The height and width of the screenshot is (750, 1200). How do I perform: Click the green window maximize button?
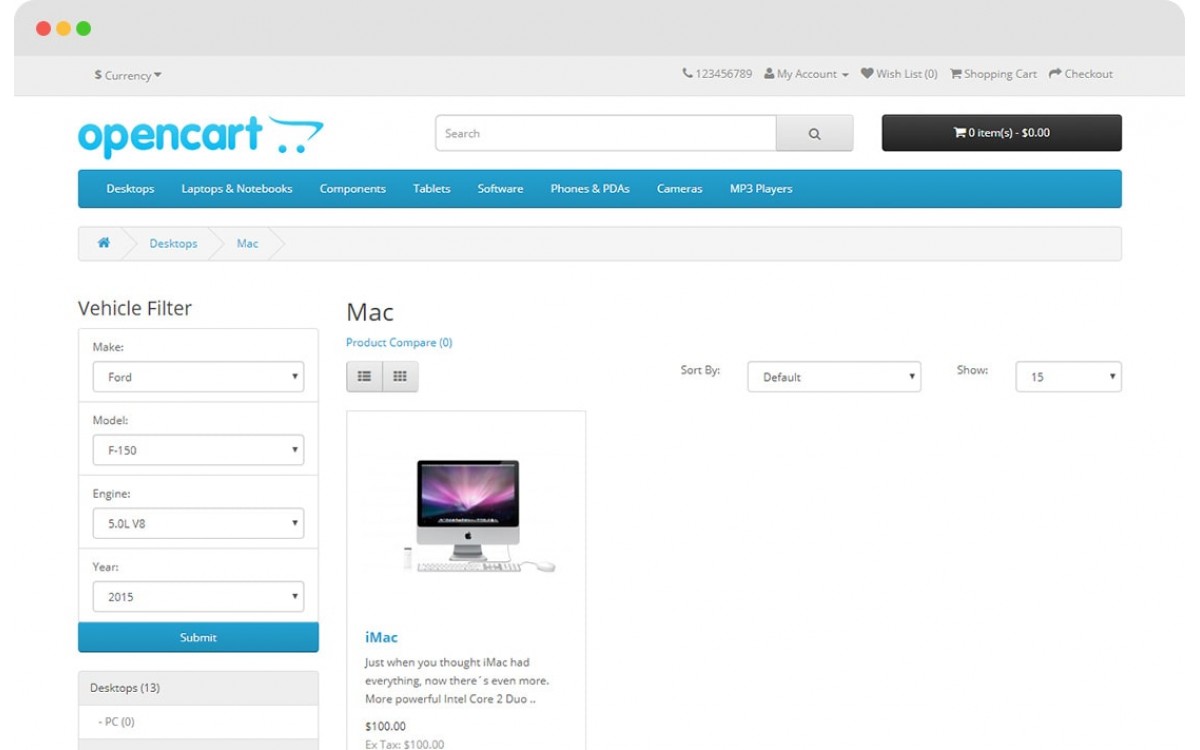pyautogui.click(x=83, y=28)
